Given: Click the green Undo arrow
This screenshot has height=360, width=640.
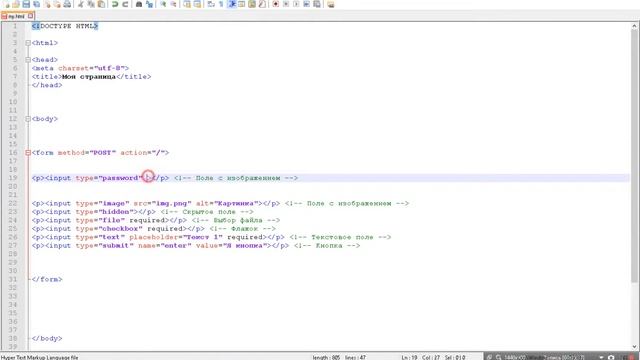Looking at the screenshot, I should coord(115,4).
